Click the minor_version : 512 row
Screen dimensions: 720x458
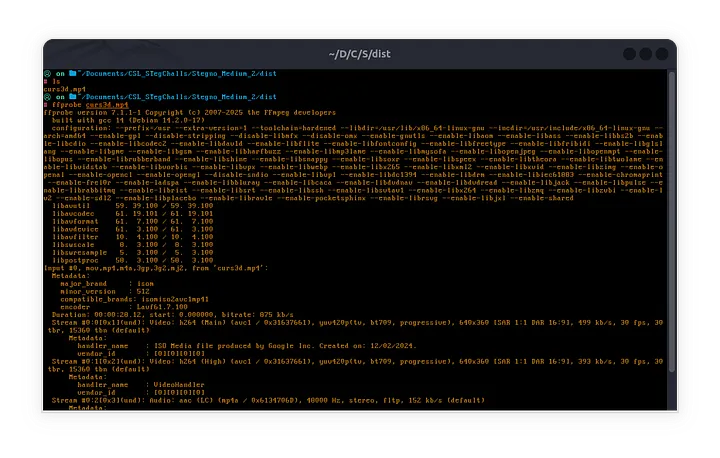(105, 292)
